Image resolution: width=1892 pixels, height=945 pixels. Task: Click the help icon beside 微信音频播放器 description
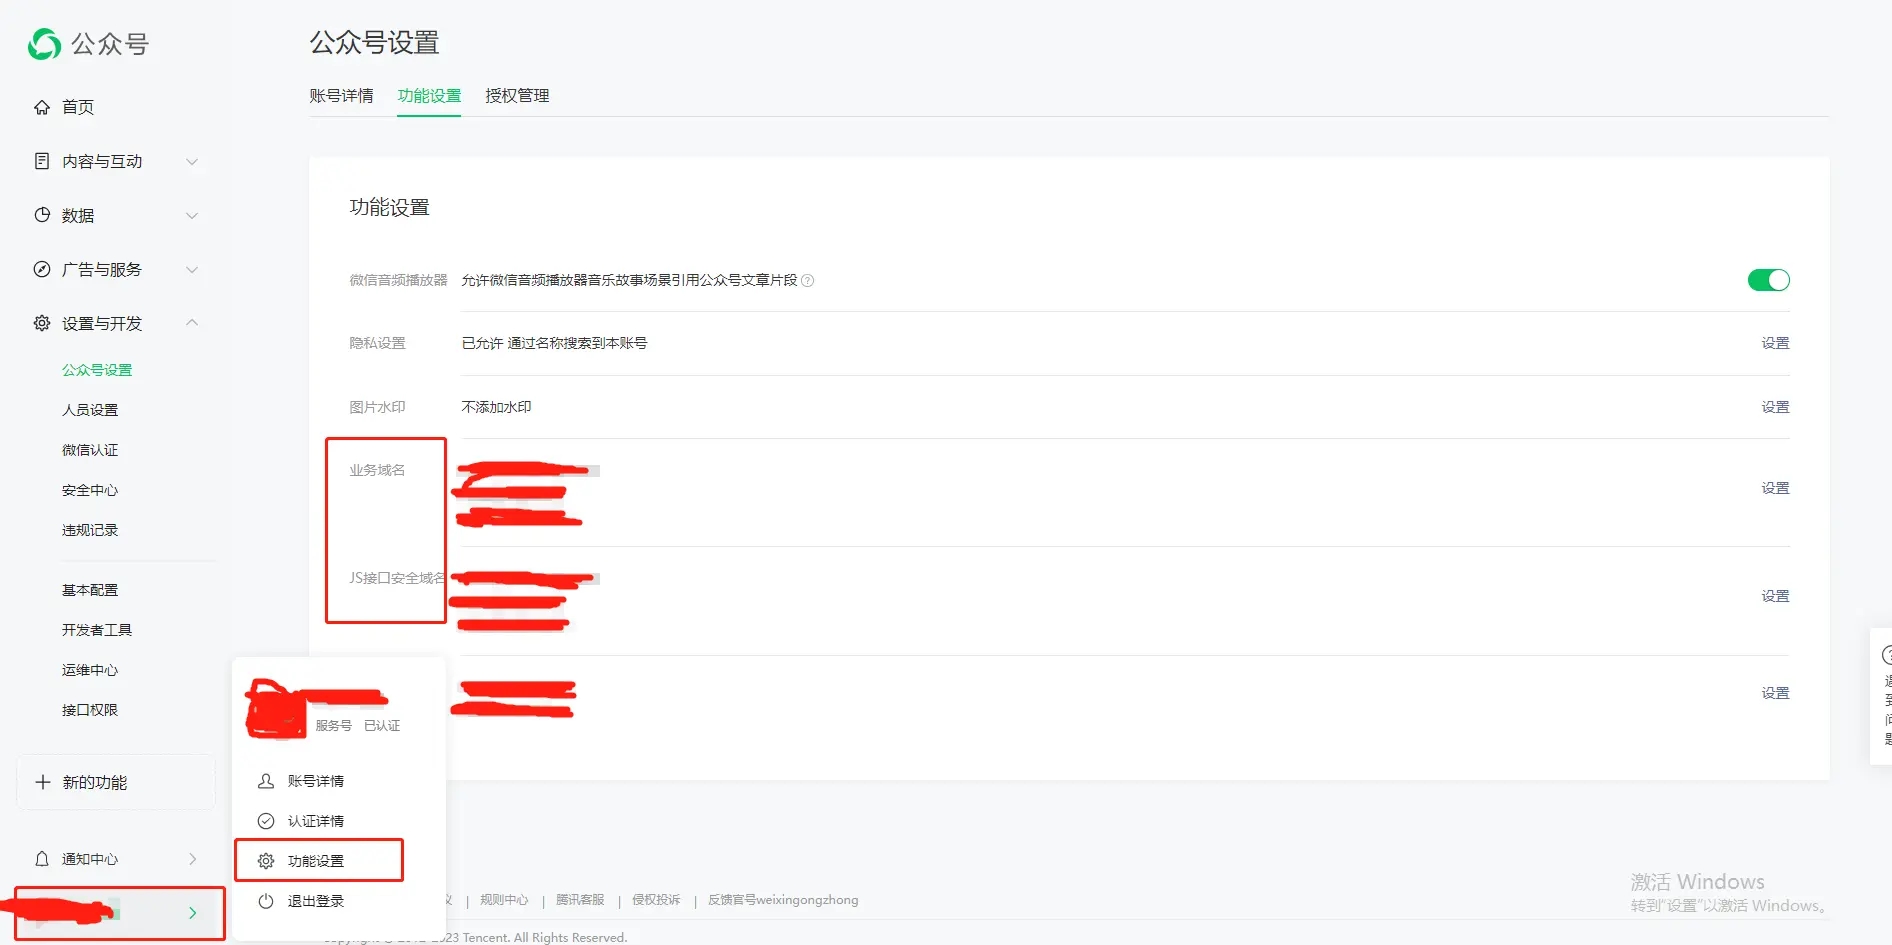[808, 281]
